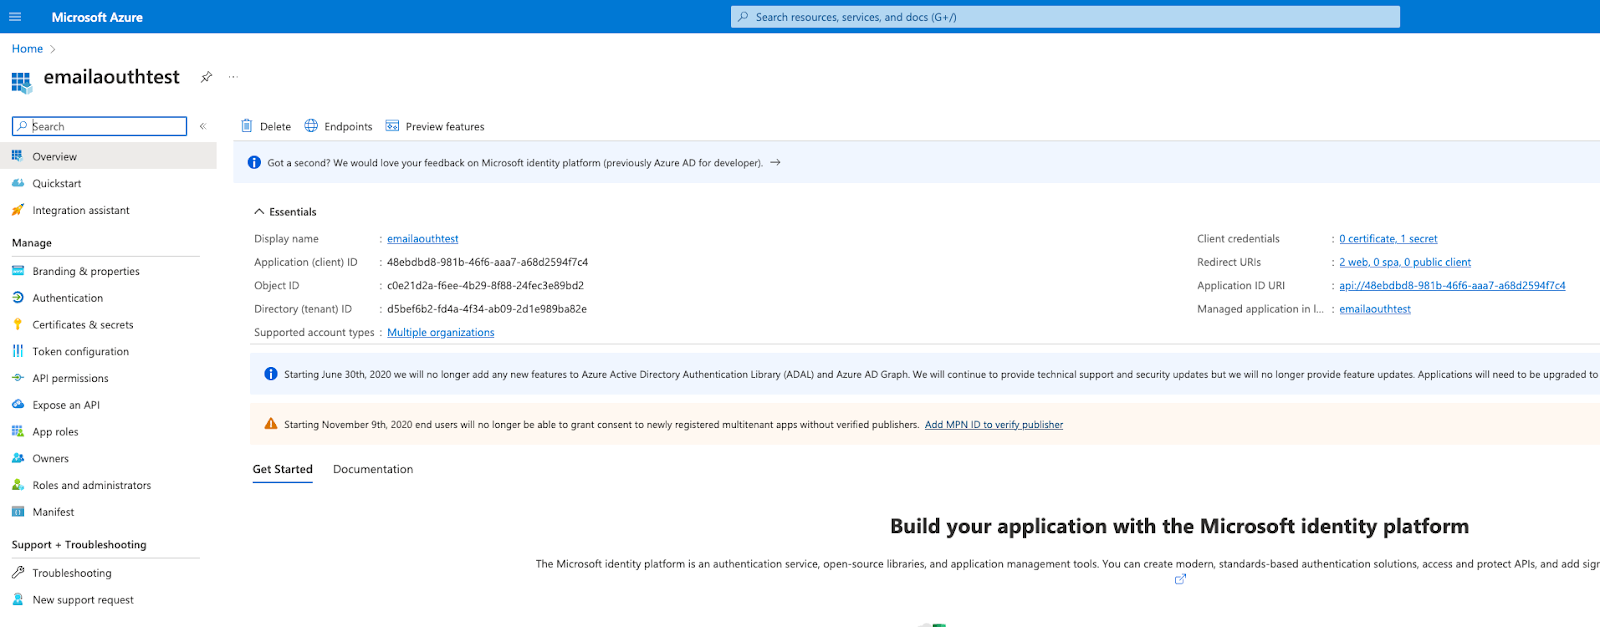Click the Troubleshooting wrench icon
This screenshot has width=1600, height=627.
point(17,573)
